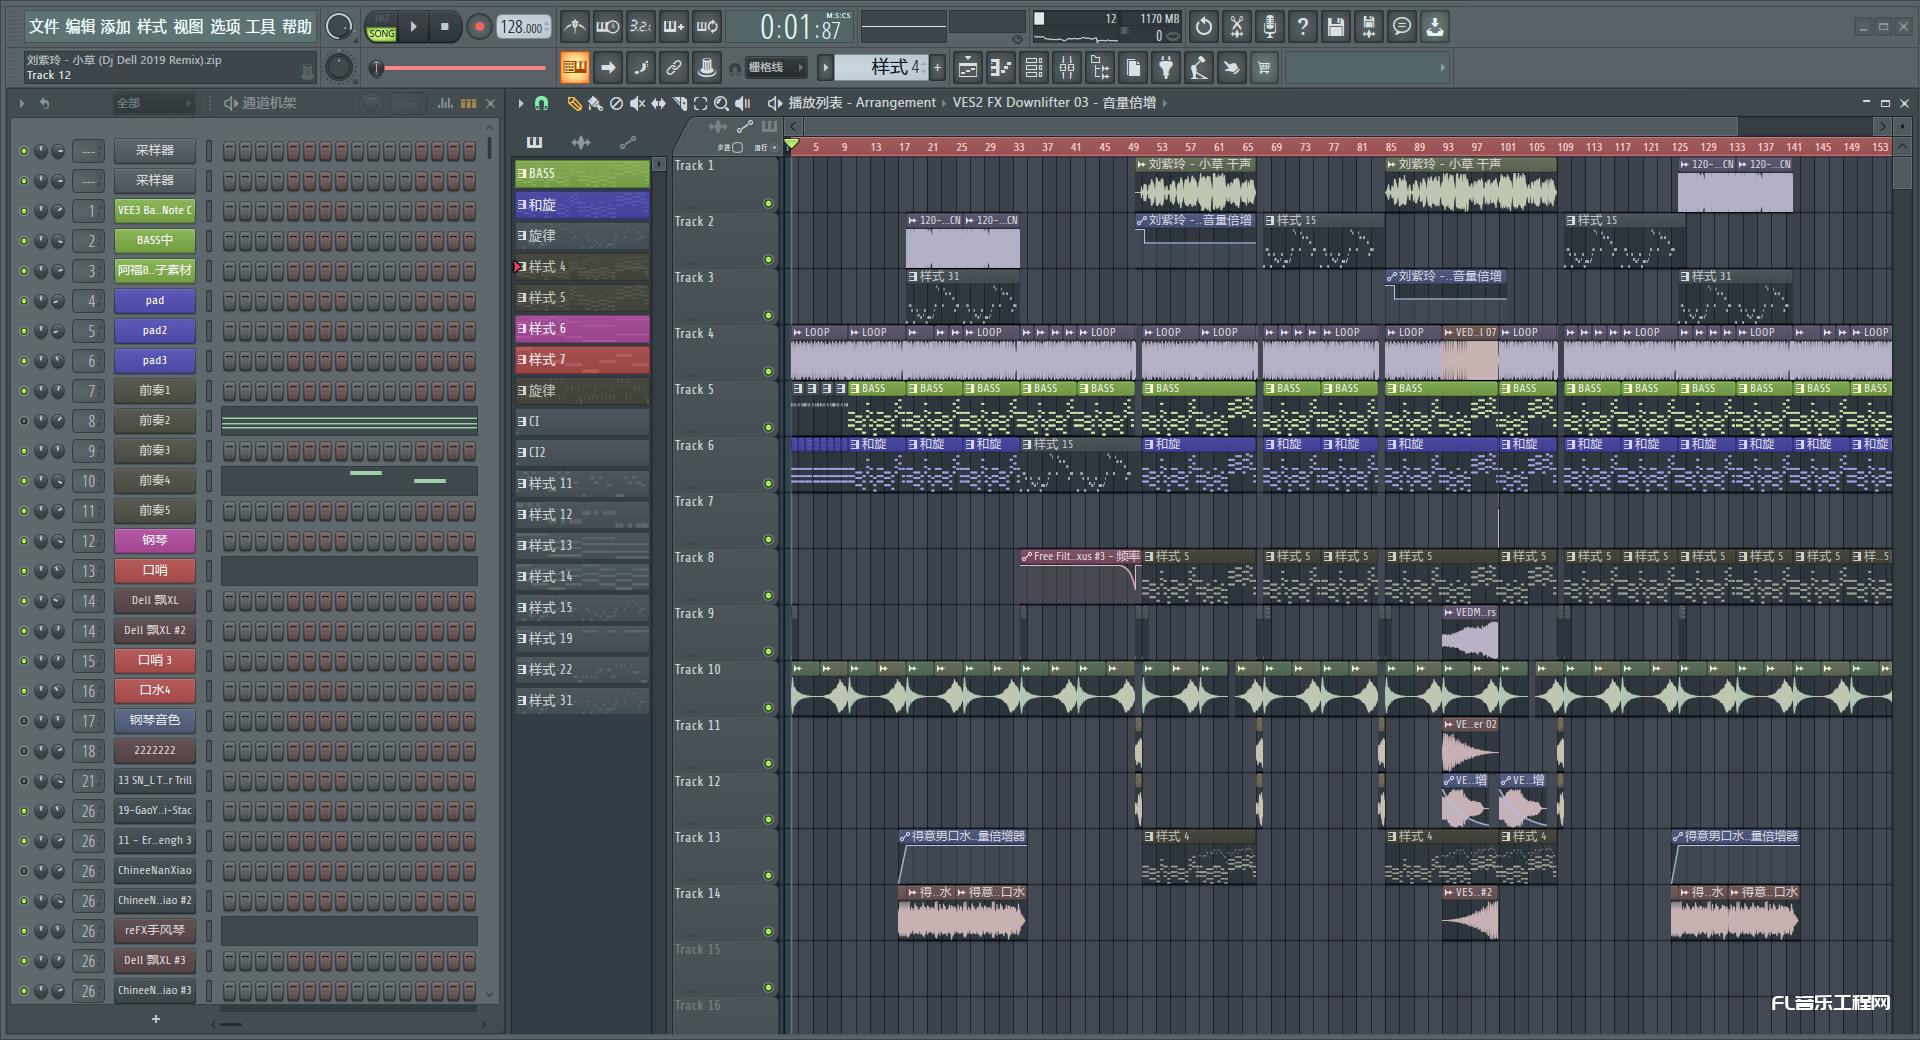Open the '添加' menu

tap(116, 27)
